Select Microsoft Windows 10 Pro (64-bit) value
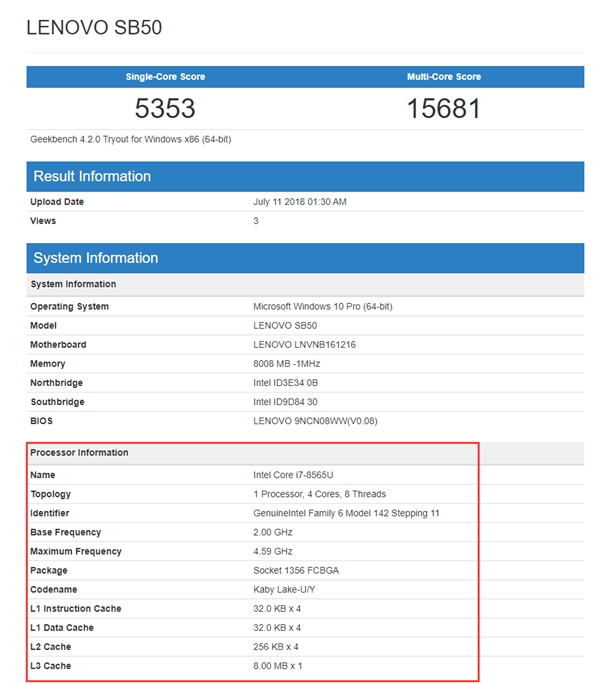This screenshot has height=684, width=600. click(323, 307)
